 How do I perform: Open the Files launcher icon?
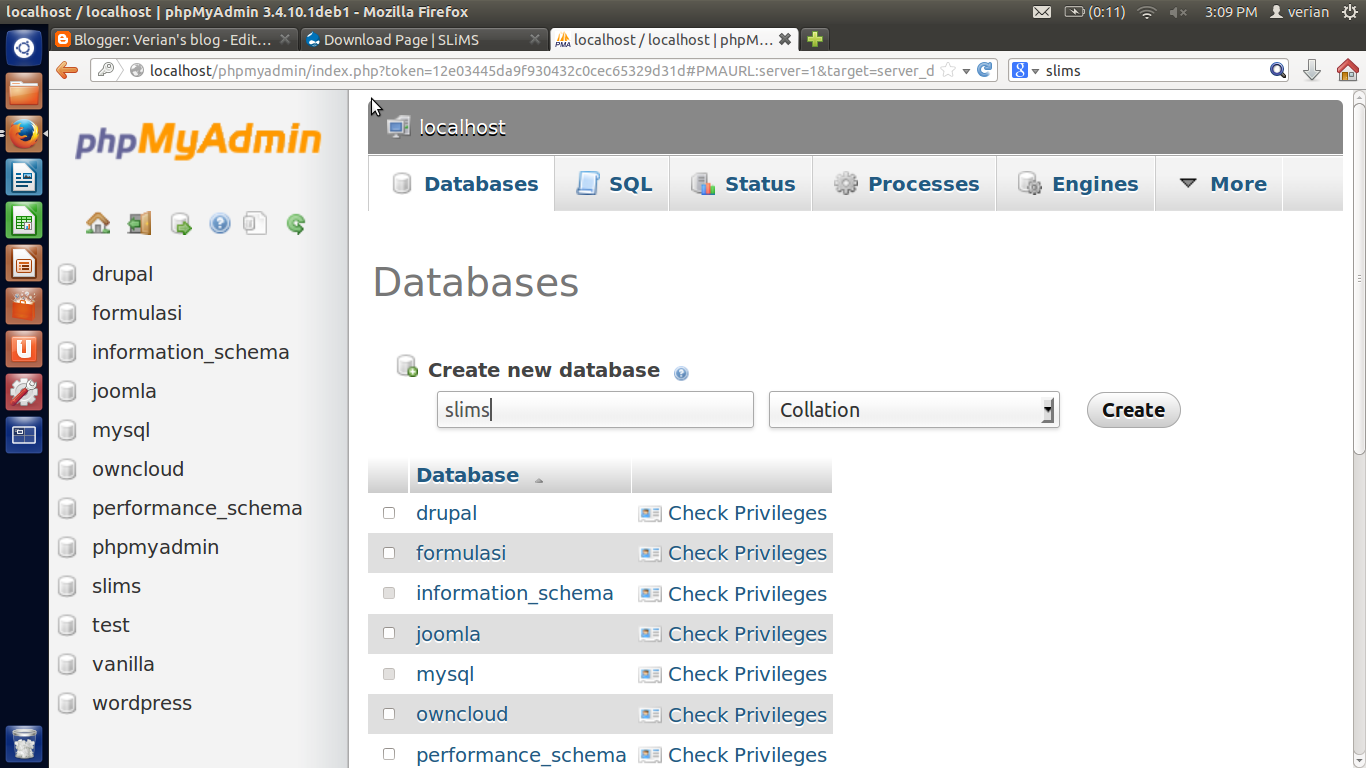coord(24,91)
